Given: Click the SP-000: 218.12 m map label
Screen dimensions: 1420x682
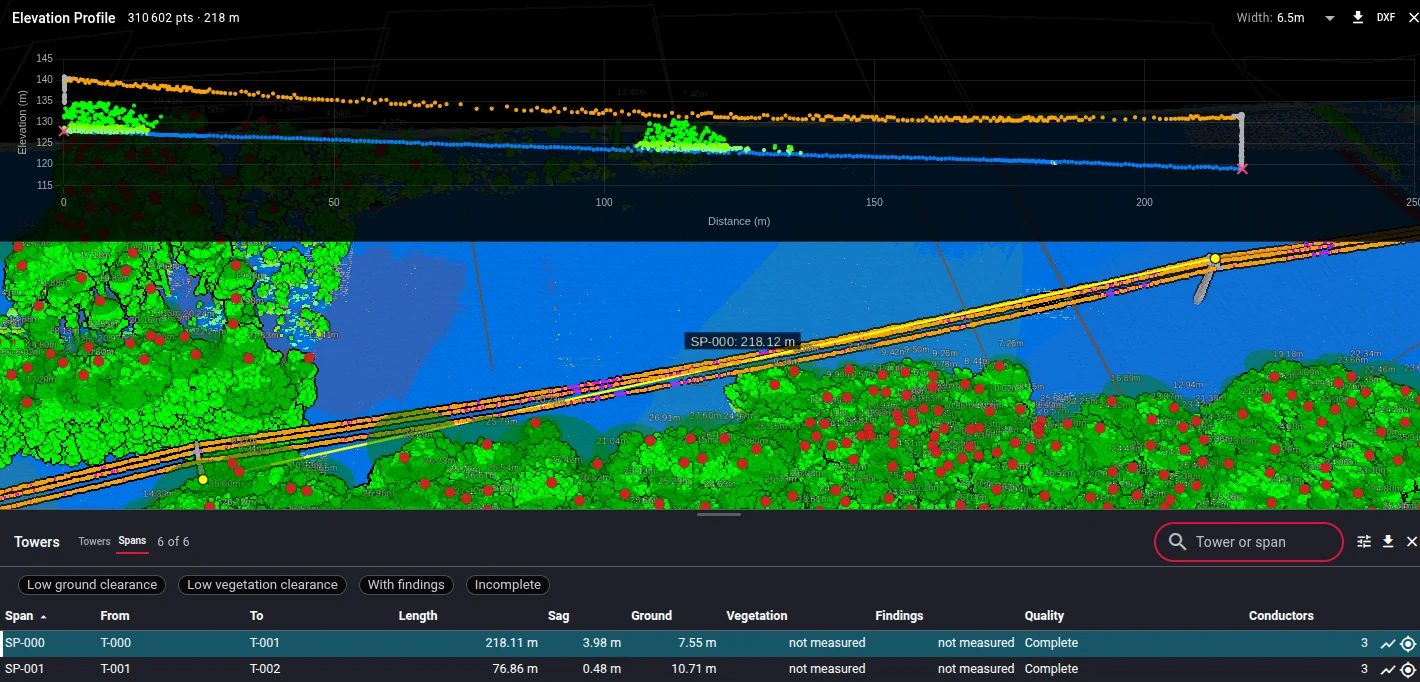Looking at the screenshot, I should (742, 342).
